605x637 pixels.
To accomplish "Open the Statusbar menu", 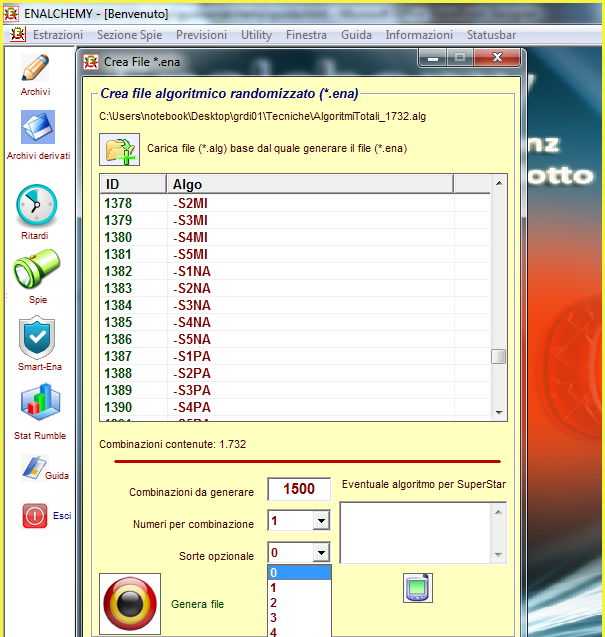I will coord(491,35).
